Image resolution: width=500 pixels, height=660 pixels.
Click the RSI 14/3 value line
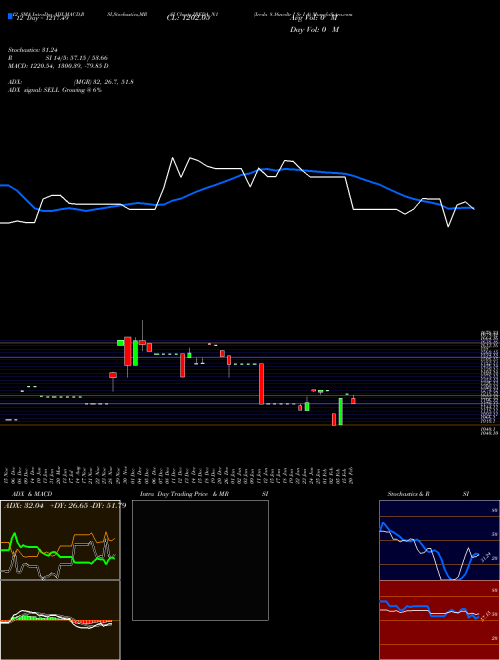[x=58, y=58]
